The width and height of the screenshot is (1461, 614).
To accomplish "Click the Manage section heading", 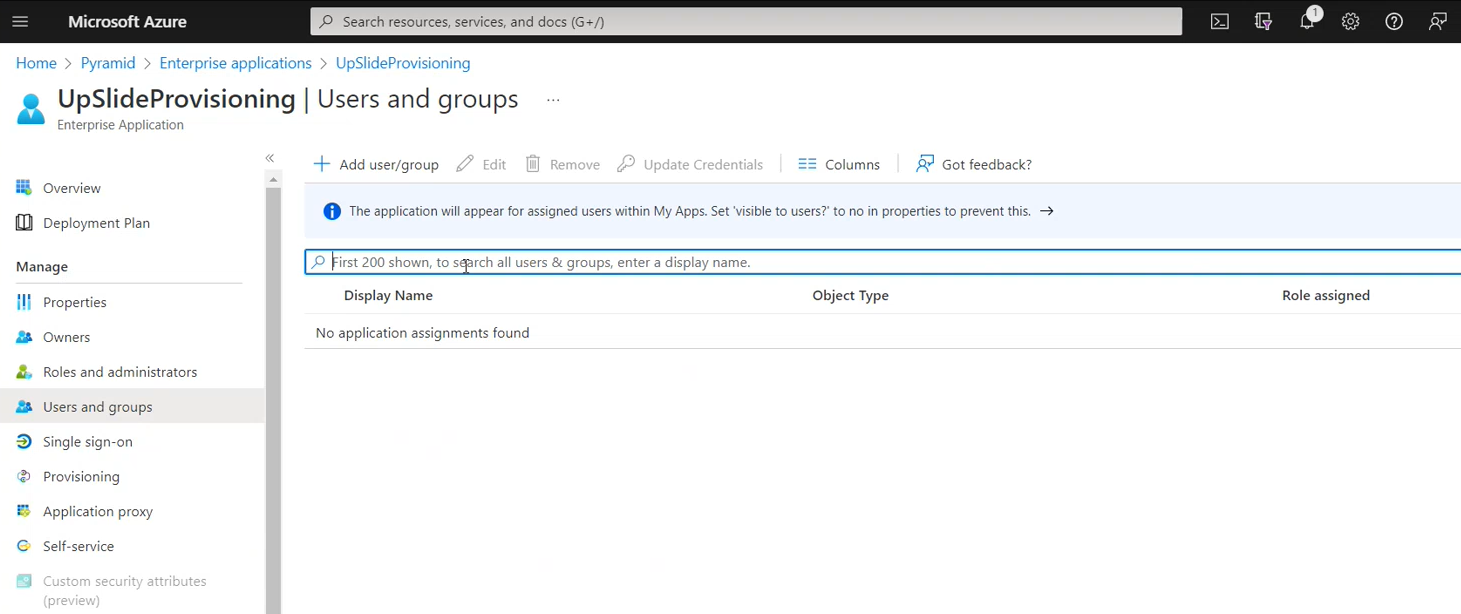I will pos(42,267).
